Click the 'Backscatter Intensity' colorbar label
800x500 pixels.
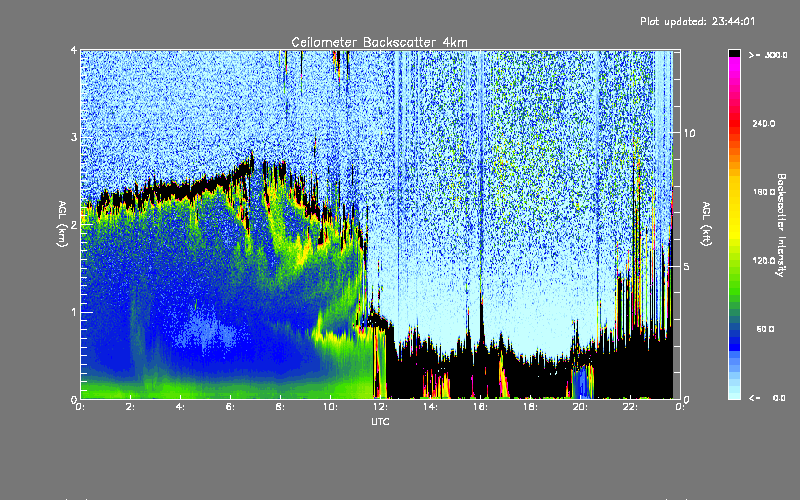click(x=780, y=225)
